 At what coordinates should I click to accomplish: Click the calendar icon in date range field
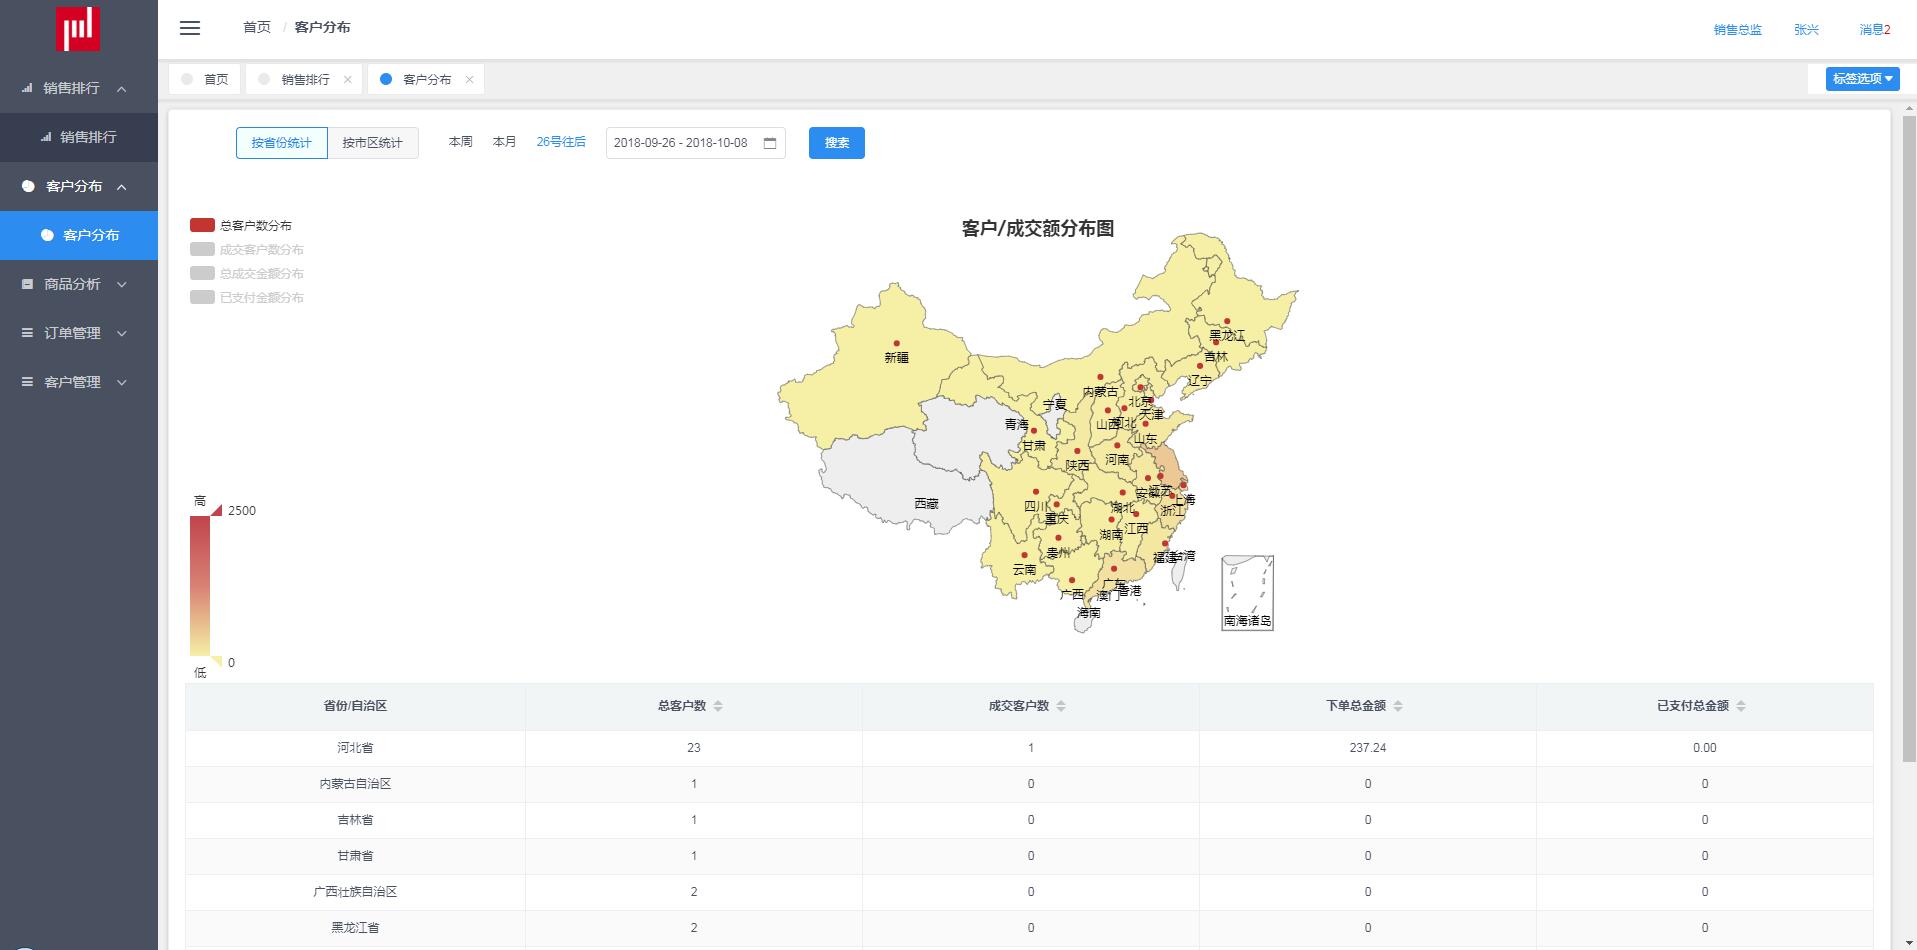pyautogui.click(x=770, y=143)
